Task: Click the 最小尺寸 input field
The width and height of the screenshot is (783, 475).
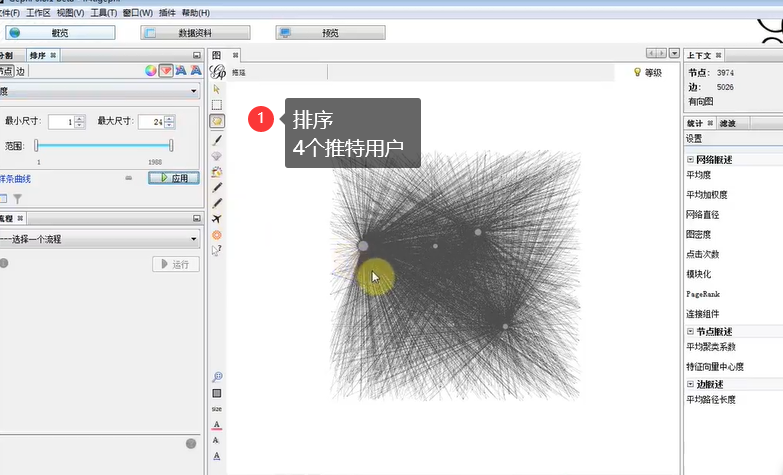Action: [61, 121]
